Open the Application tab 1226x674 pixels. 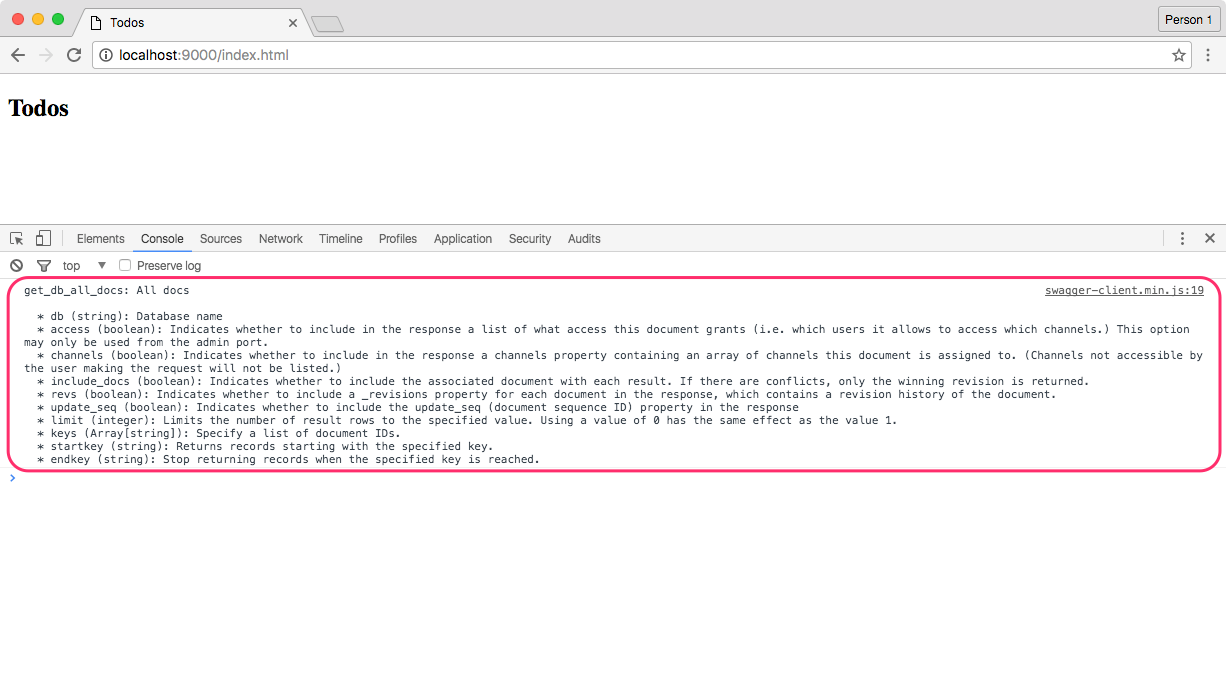(x=462, y=239)
